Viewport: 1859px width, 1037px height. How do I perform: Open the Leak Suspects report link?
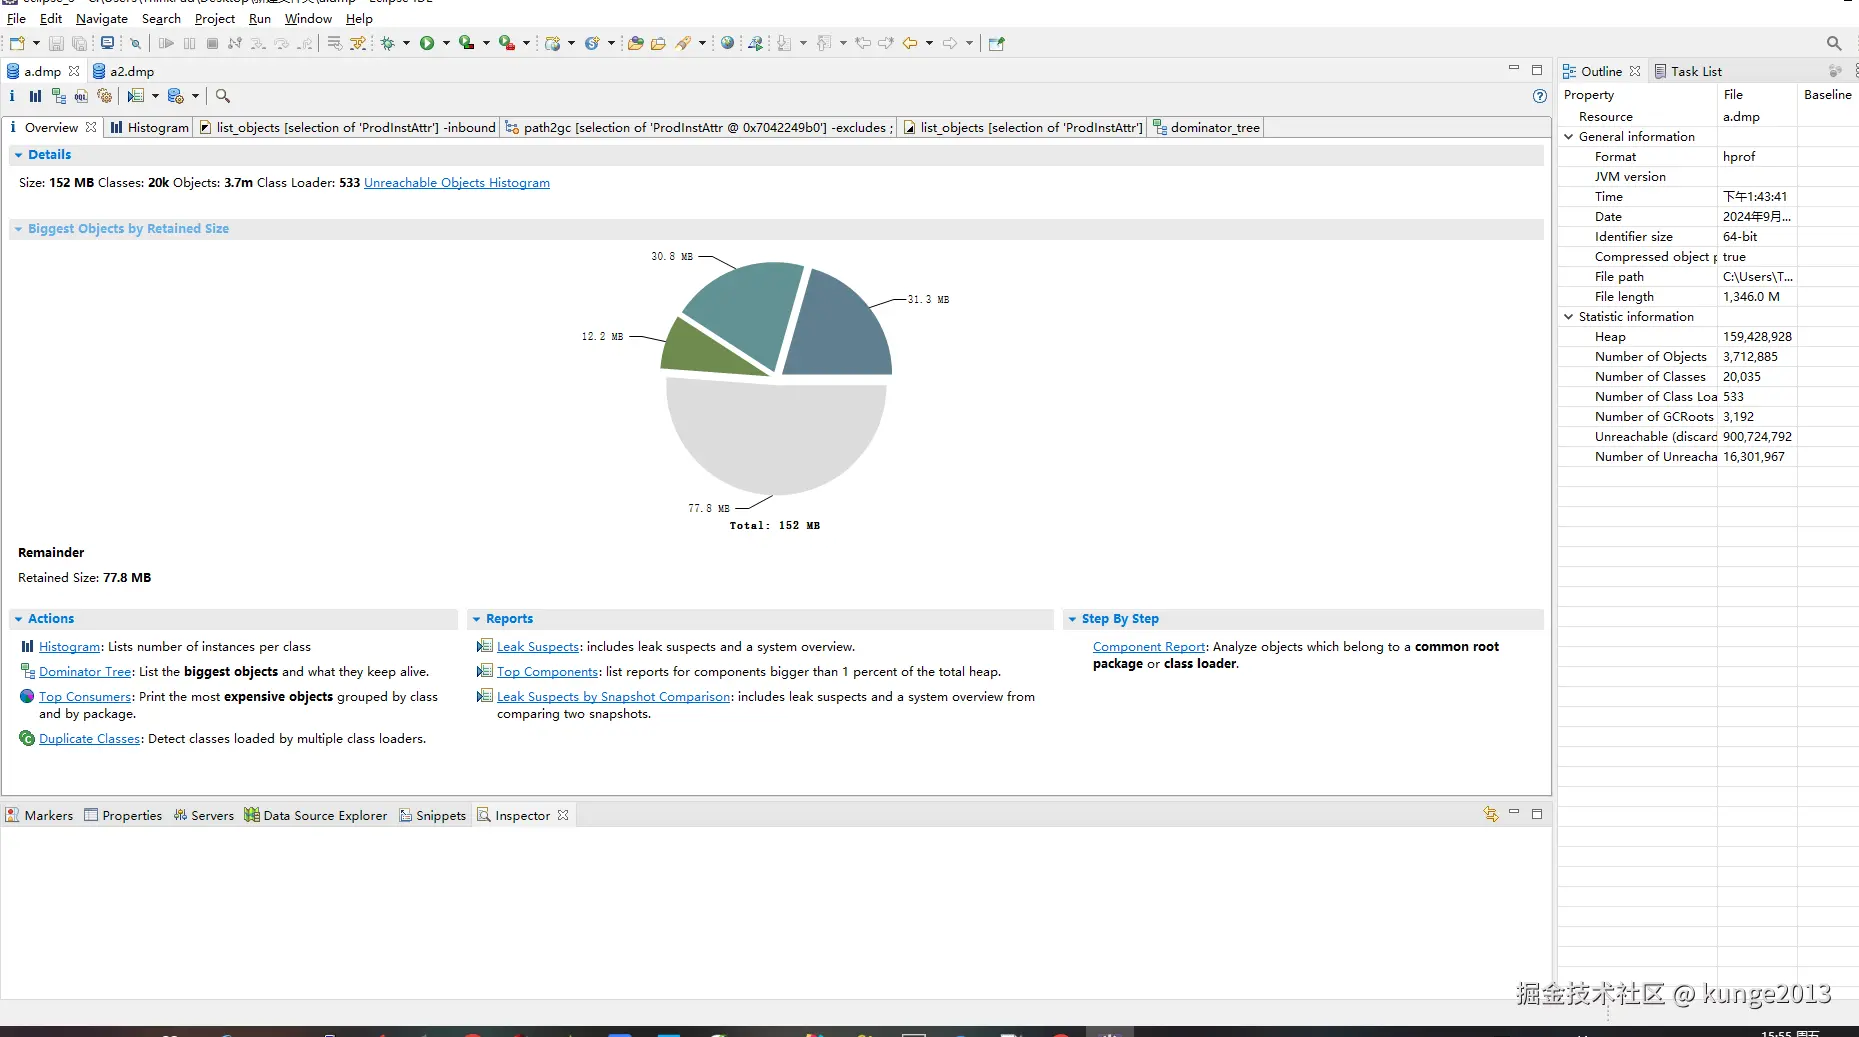pos(538,647)
